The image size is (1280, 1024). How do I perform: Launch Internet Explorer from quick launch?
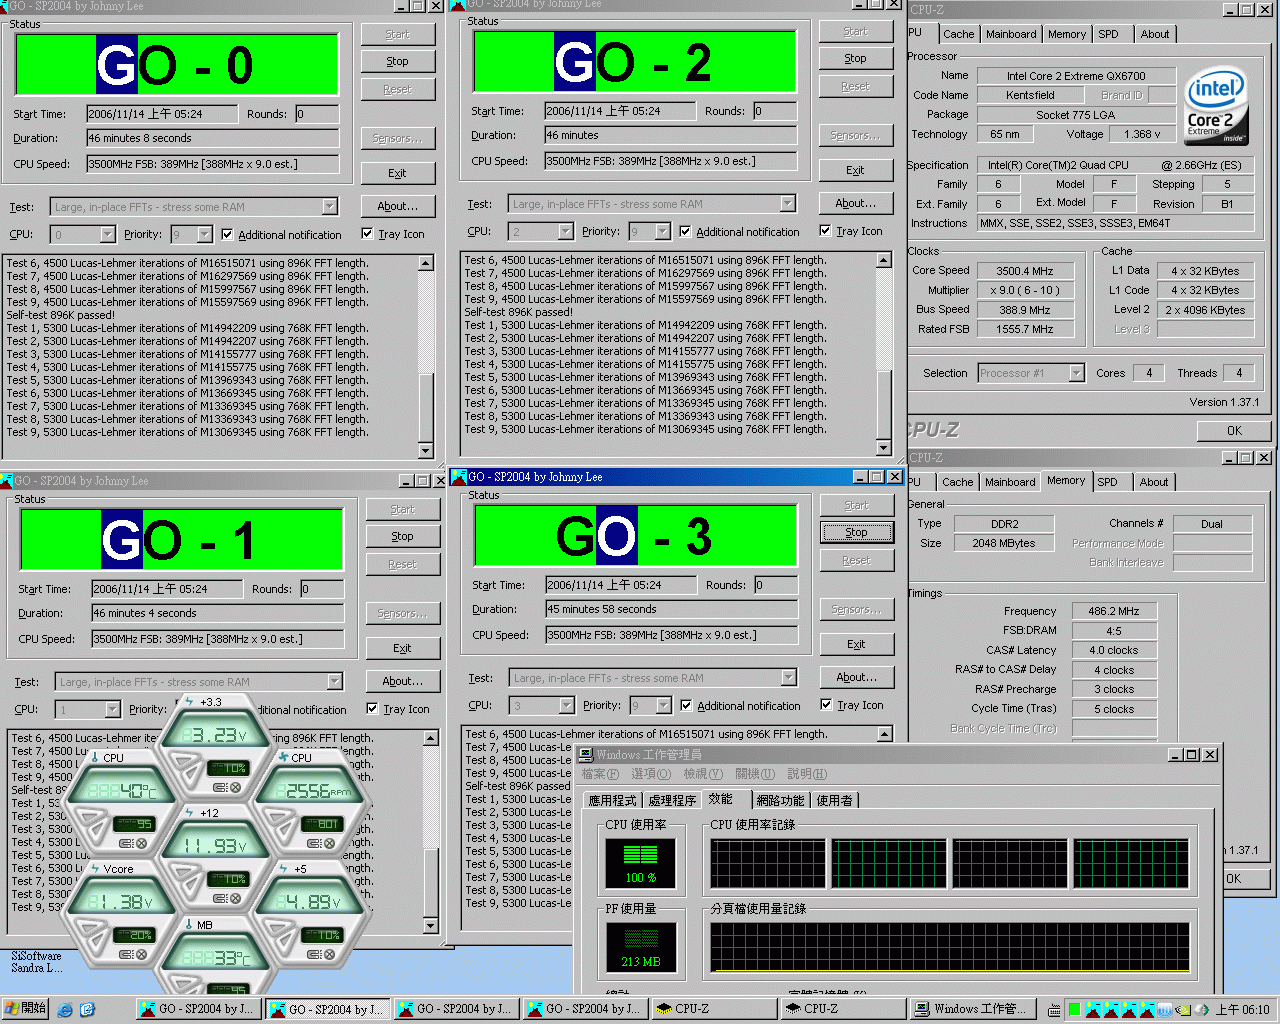(x=65, y=1009)
